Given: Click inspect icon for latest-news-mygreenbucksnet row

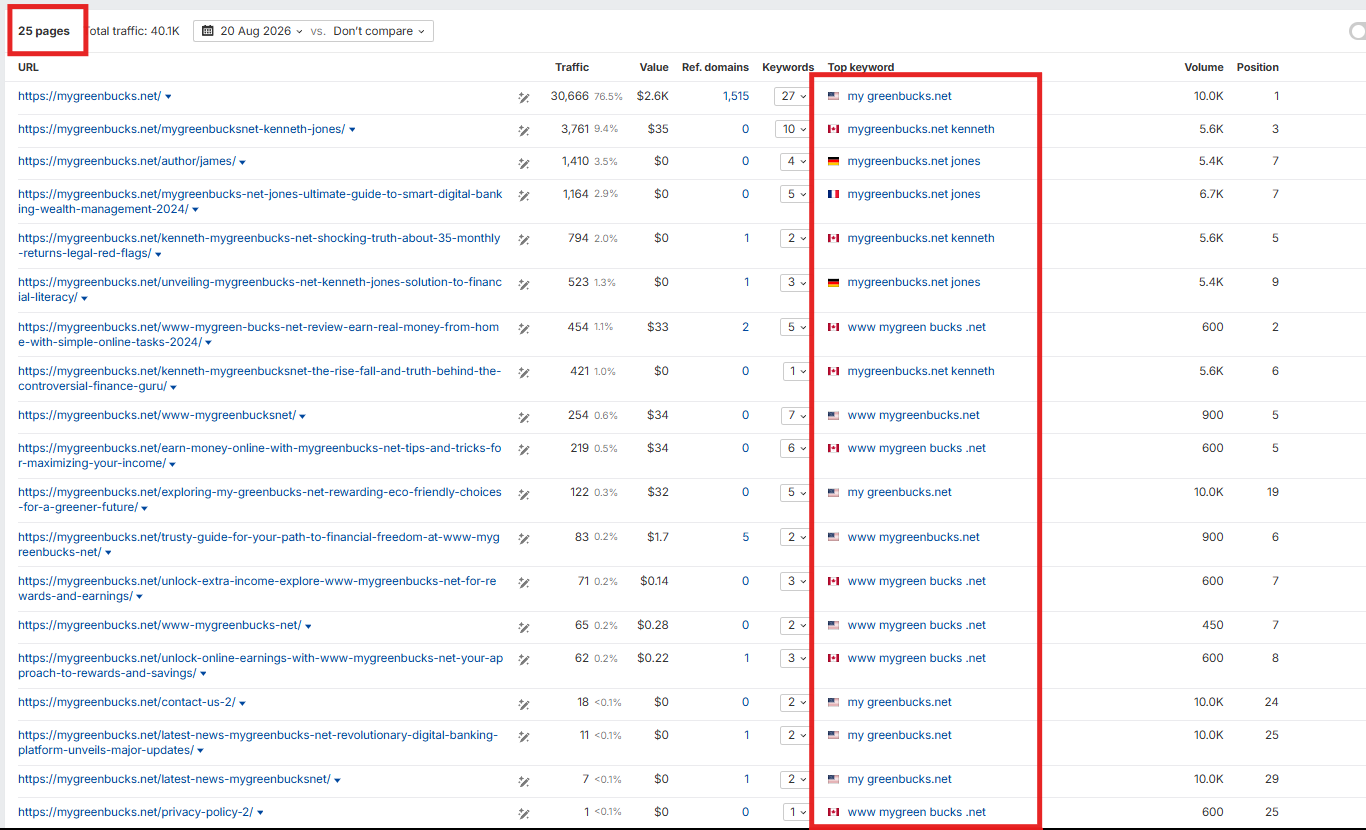Looking at the screenshot, I should click(x=523, y=781).
